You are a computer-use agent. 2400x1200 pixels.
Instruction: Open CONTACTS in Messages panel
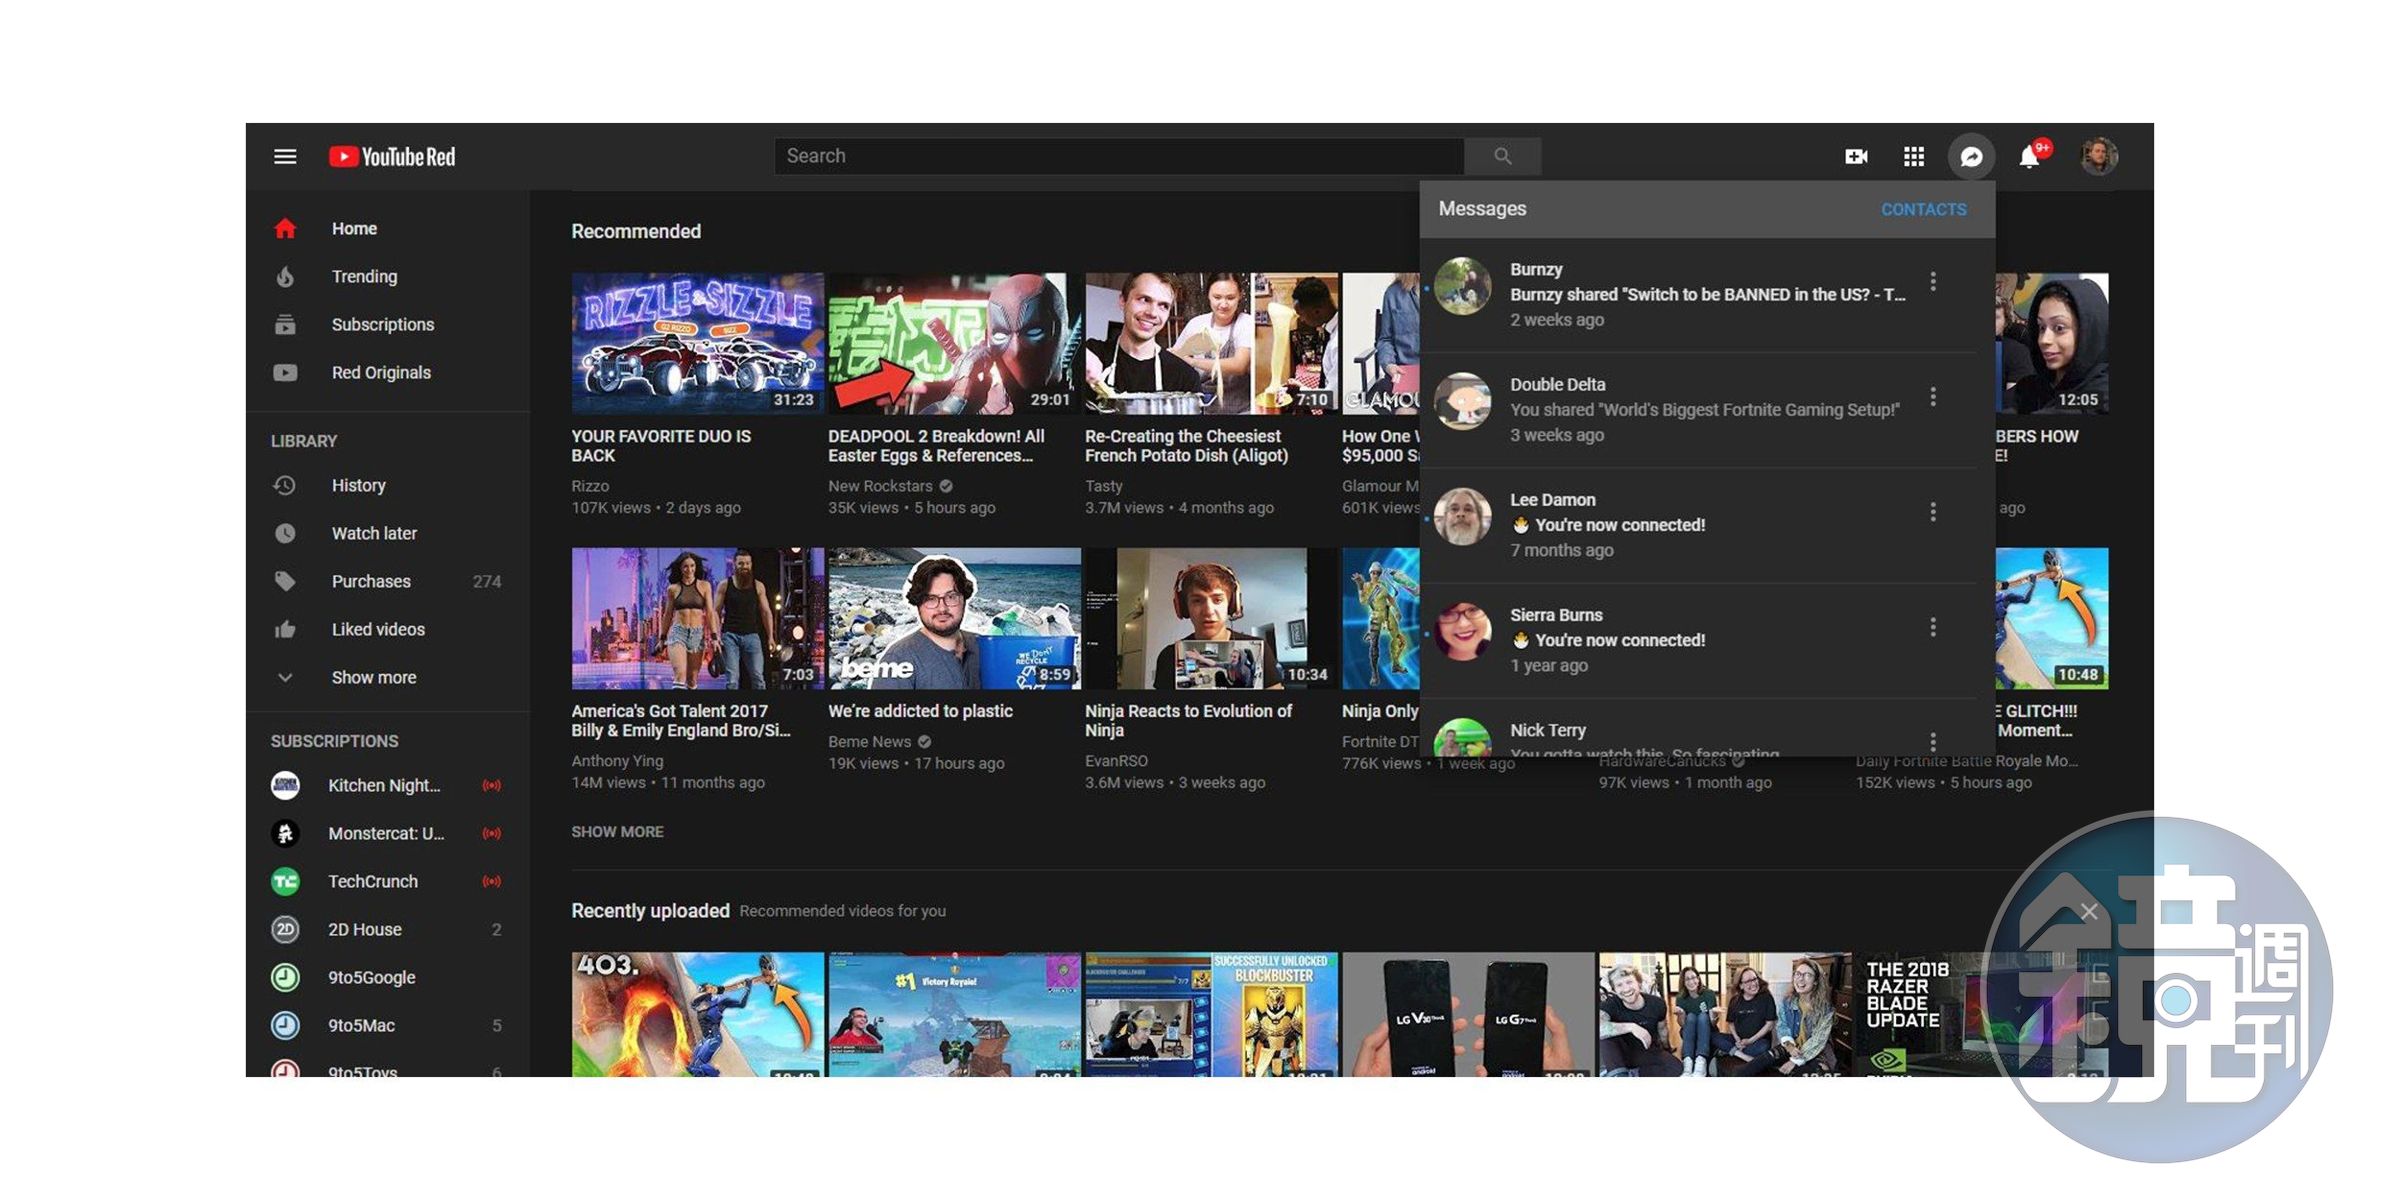[x=1923, y=209]
